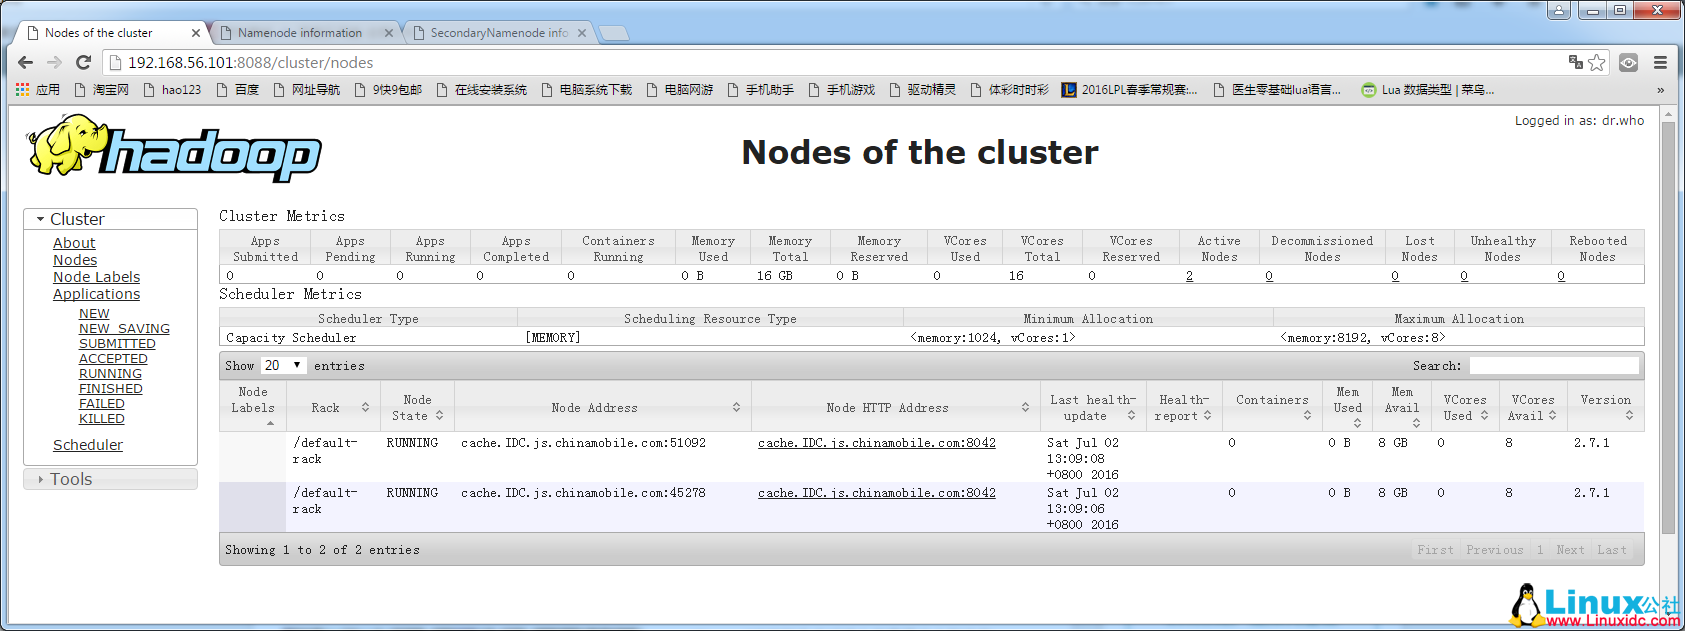This screenshot has height=631, width=1685.
Task: Sort by Last health-update column
Action: pos(1092,407)
